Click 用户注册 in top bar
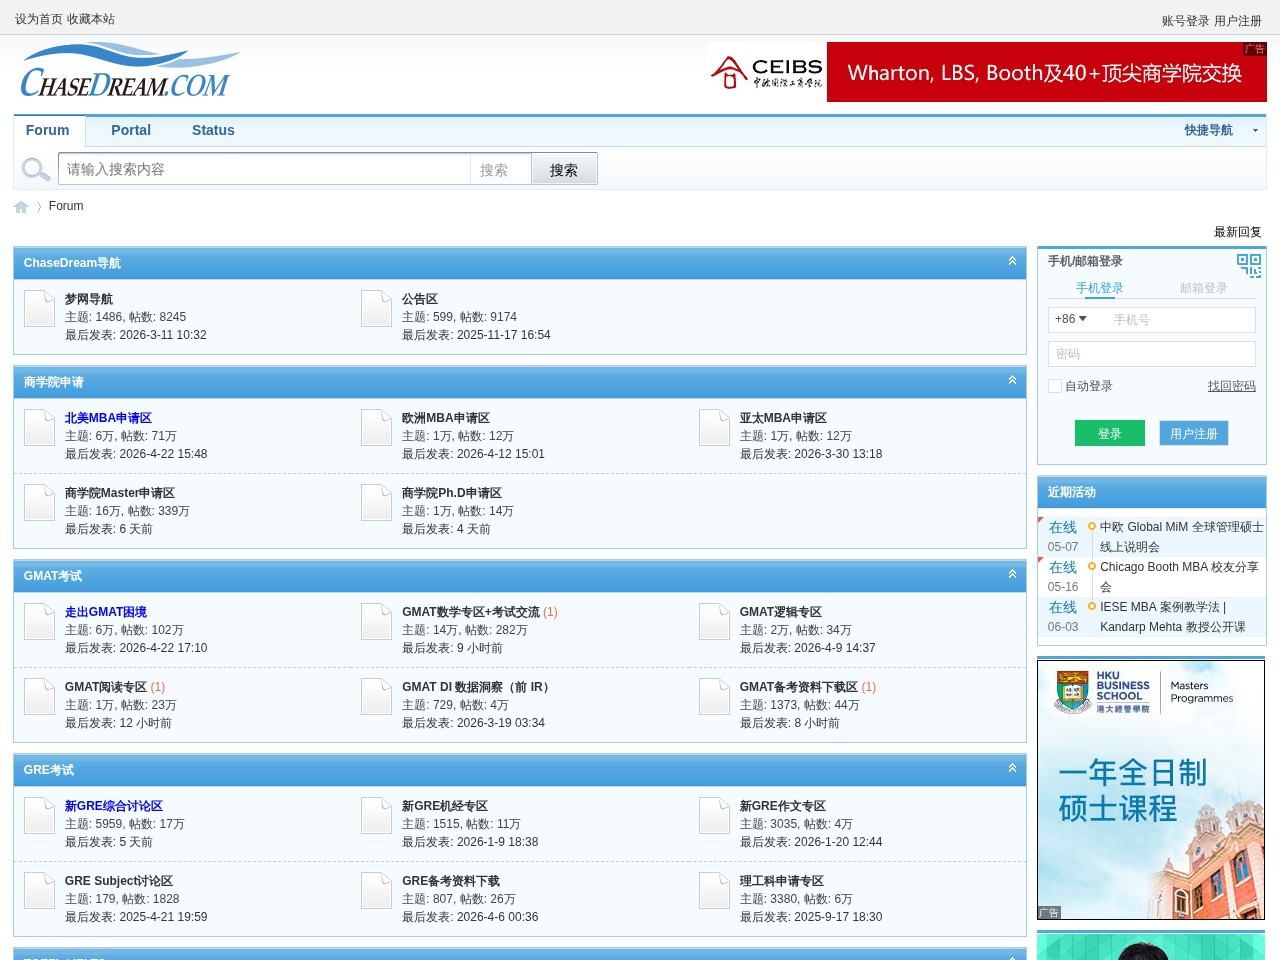 [x=1238, y=21]
